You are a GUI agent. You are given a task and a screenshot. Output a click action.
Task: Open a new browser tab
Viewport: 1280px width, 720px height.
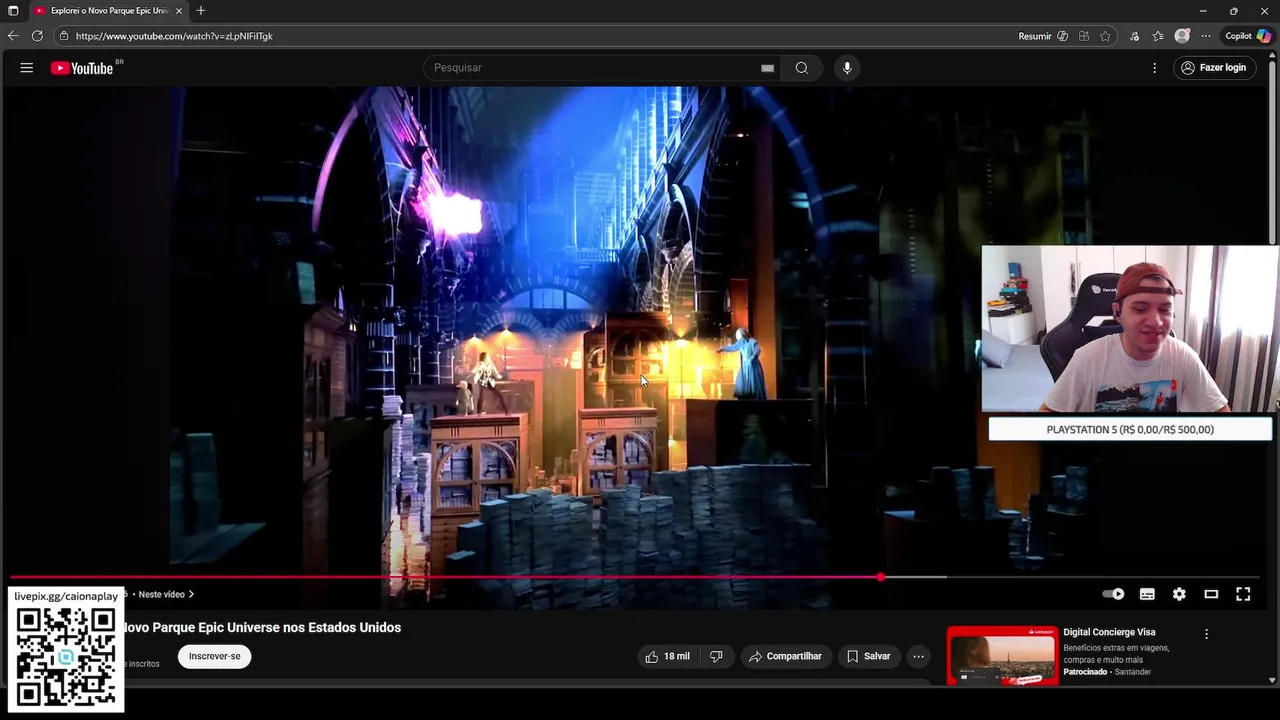(x=201, y=11)
